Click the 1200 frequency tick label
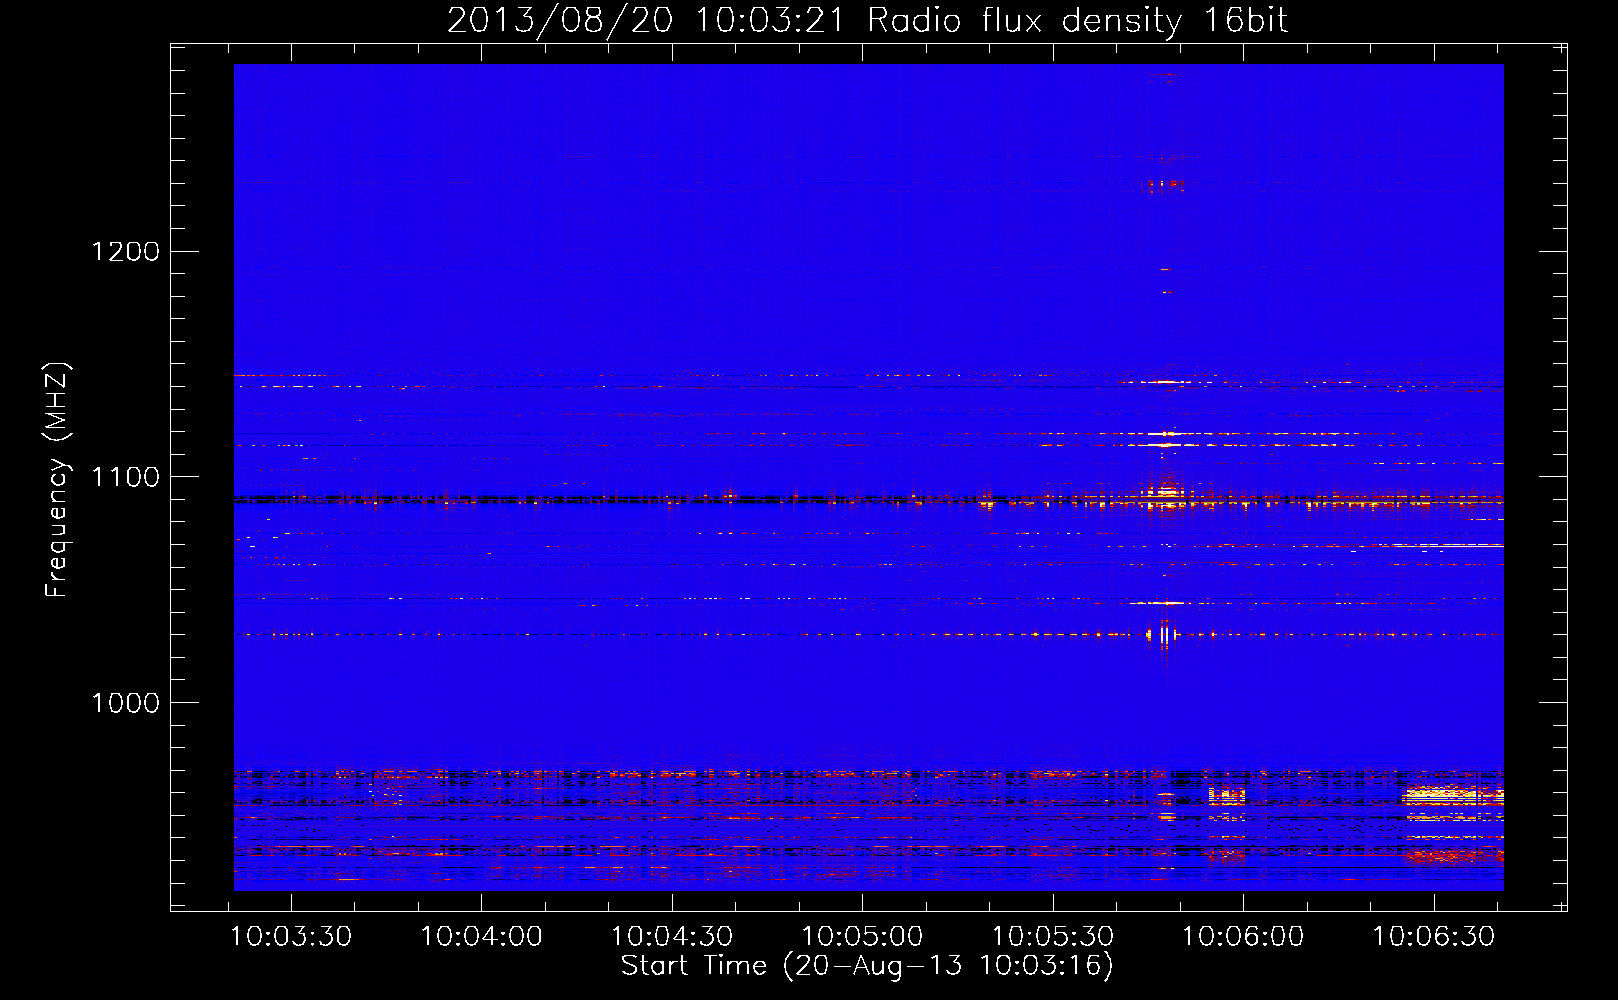The image size is (1618, 1000). pos(125,251)
